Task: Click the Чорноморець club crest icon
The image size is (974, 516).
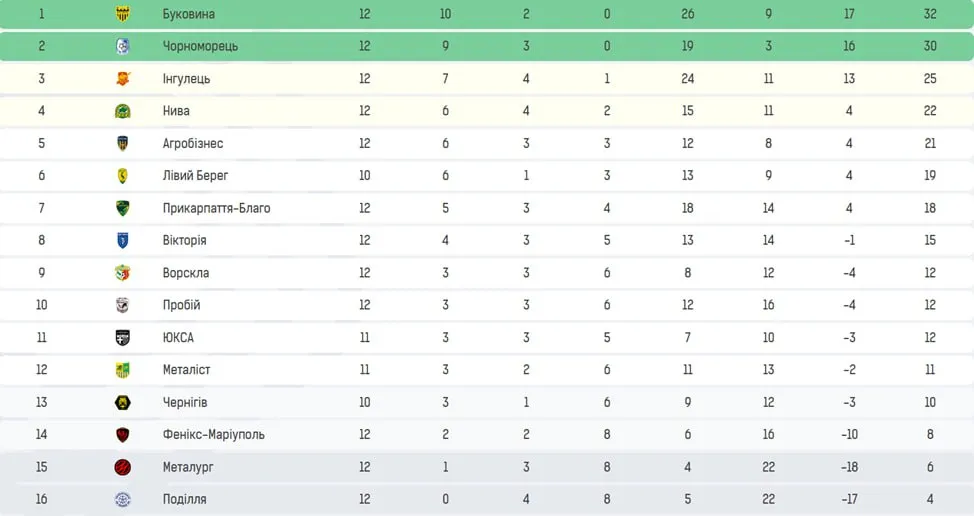Action: click(123, 46)
